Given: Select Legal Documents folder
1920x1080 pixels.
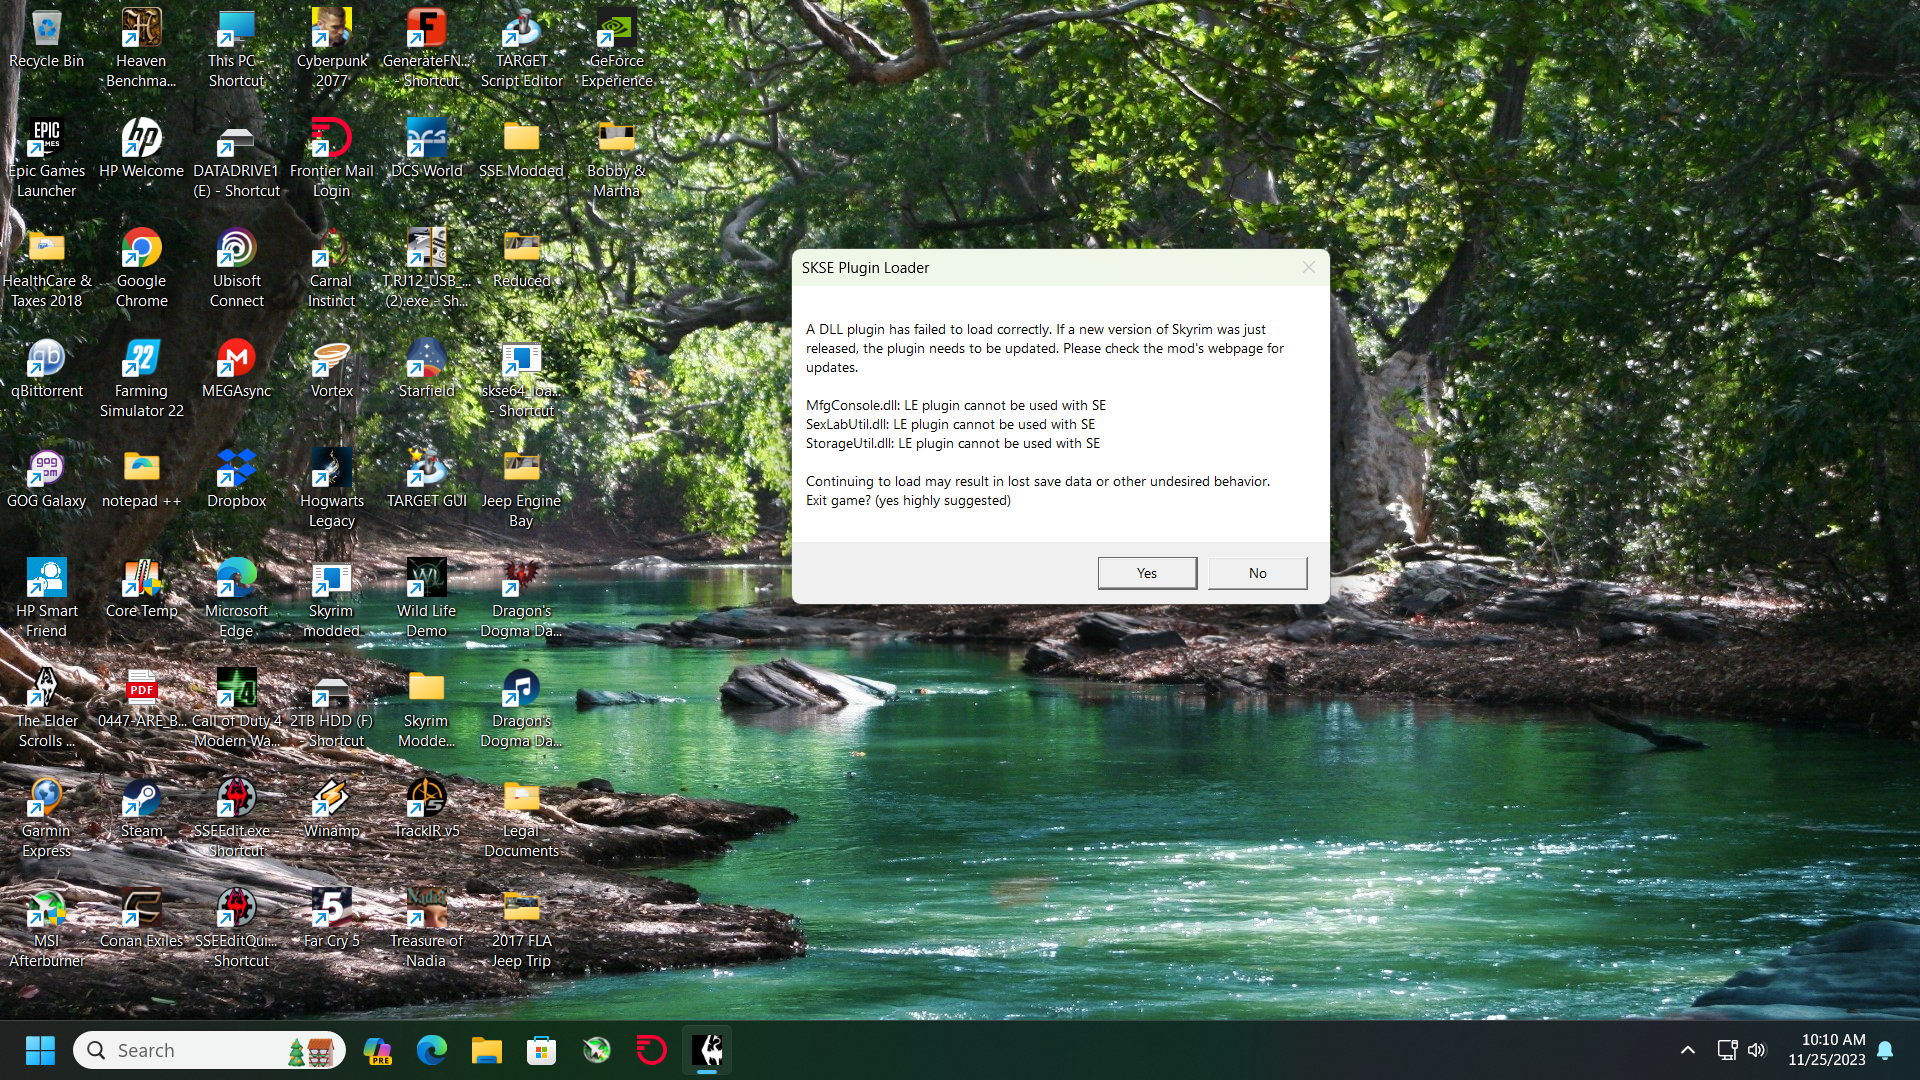Looking at the screenshot, I should (521, 818).
